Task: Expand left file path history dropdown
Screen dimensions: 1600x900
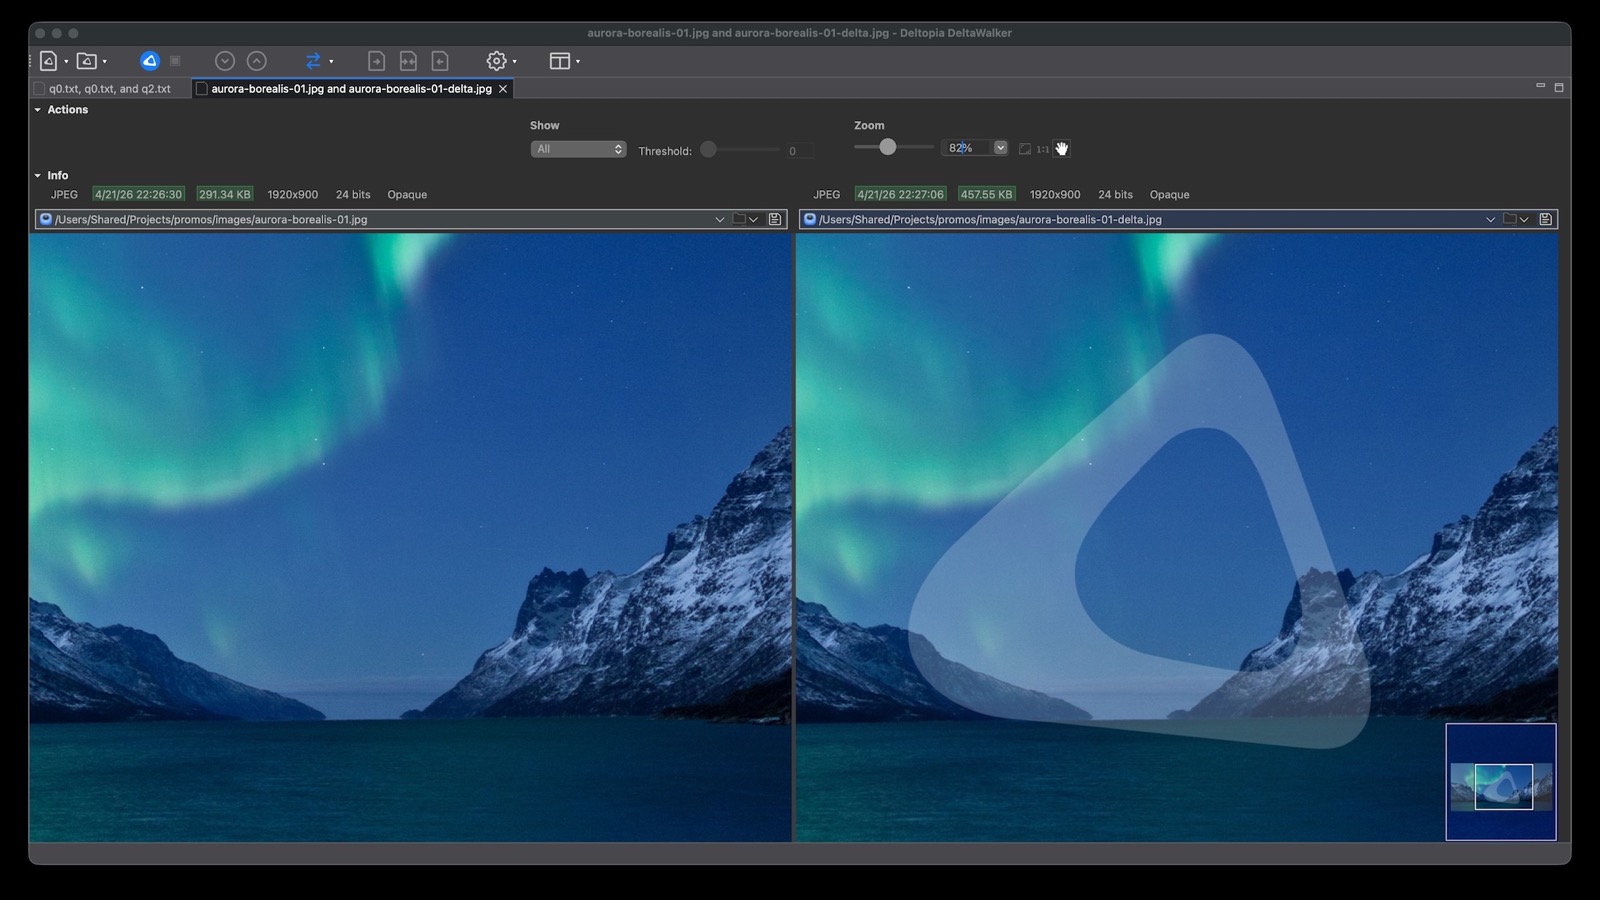Action: 719,219
